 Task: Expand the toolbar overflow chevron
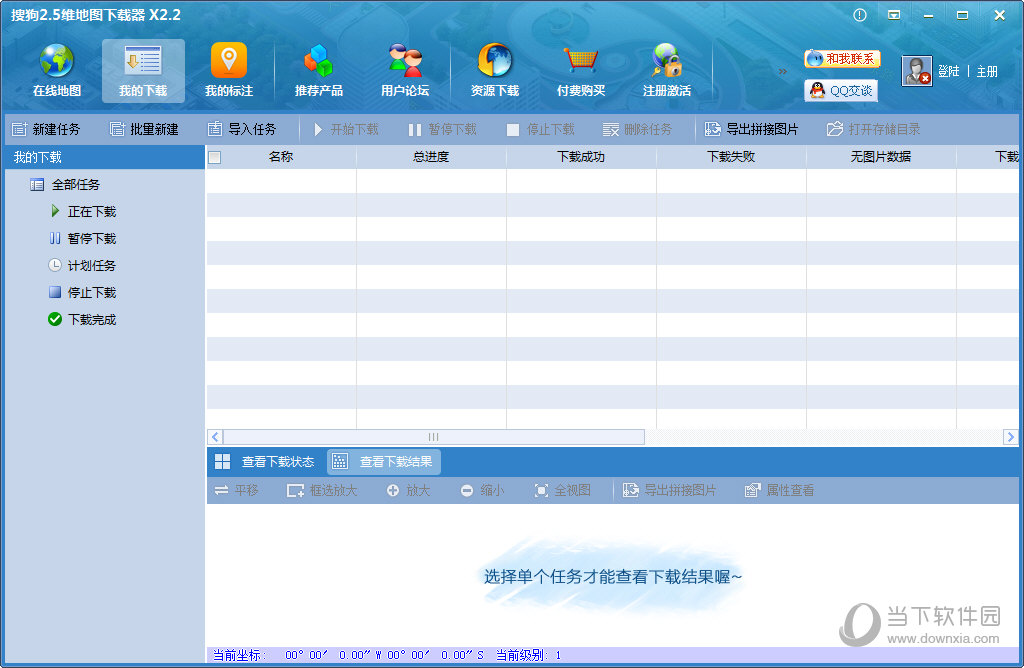coord(782,71)
